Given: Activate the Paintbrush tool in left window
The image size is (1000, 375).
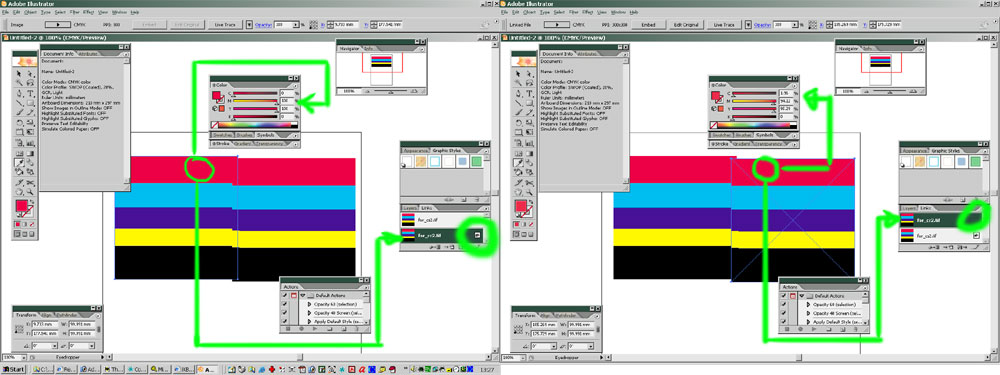Looking at the screenshot, I should (x=19, y=112).
